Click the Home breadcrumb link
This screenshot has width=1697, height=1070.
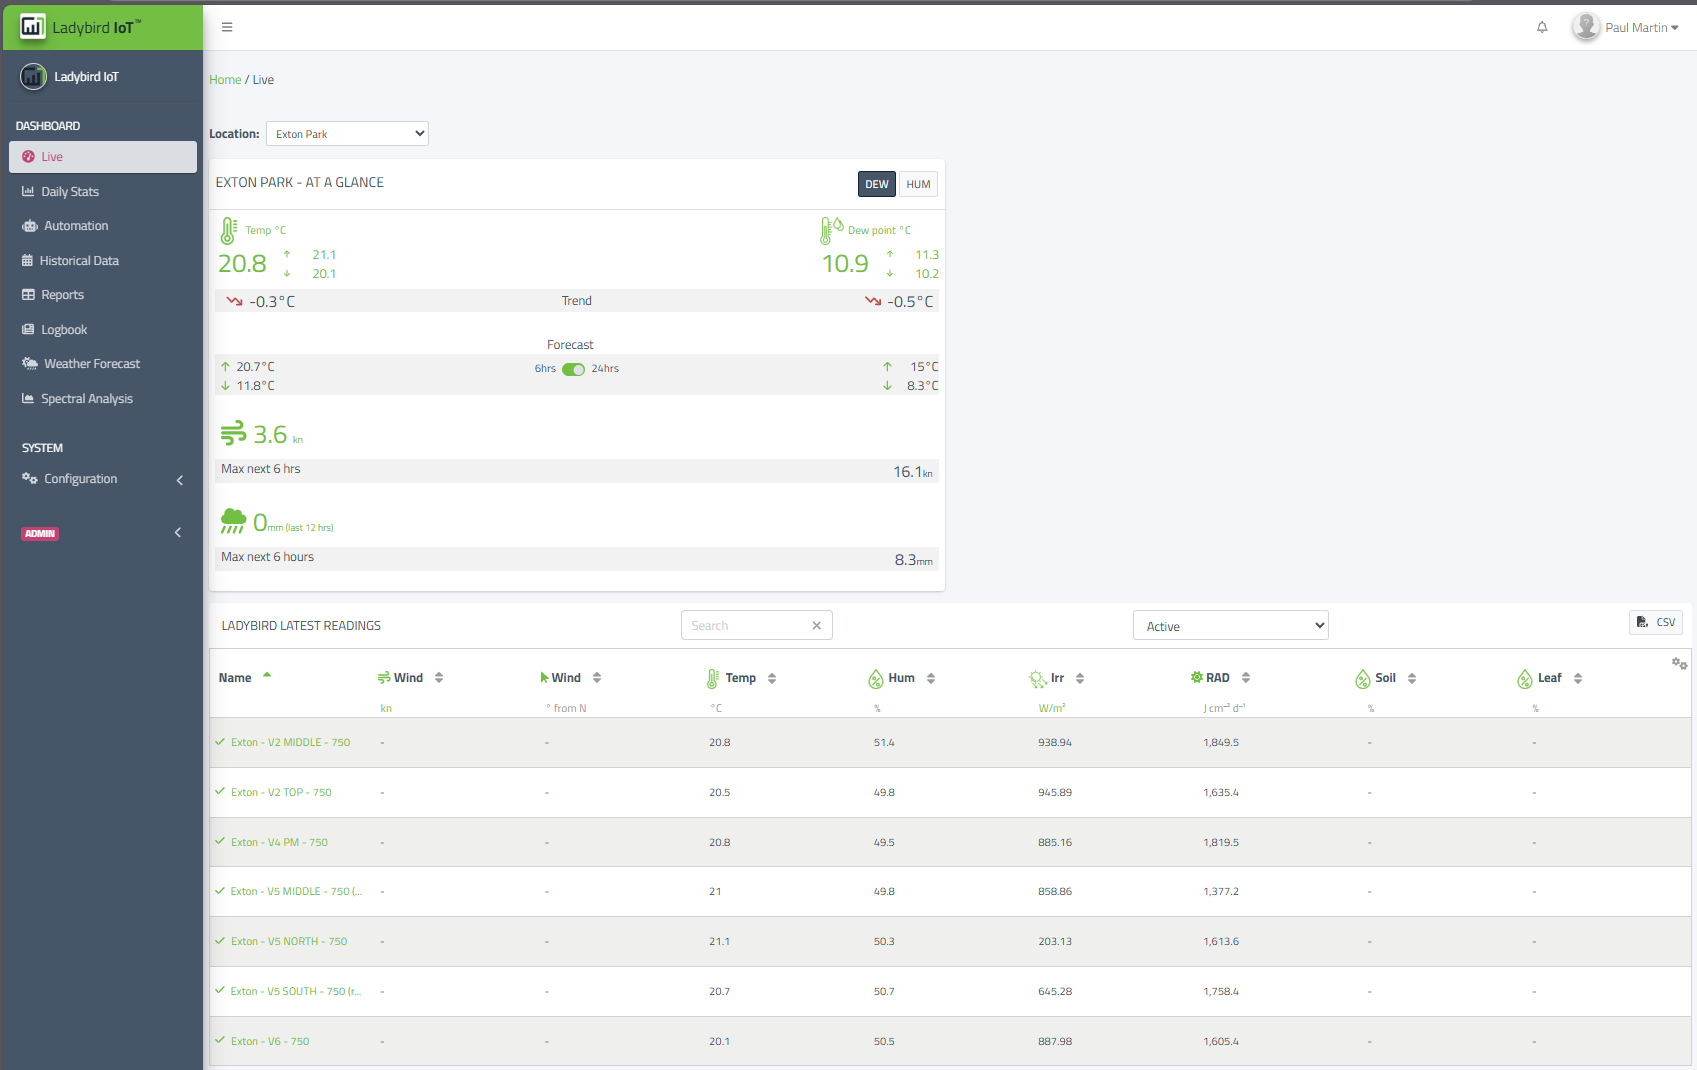point(225,80)
